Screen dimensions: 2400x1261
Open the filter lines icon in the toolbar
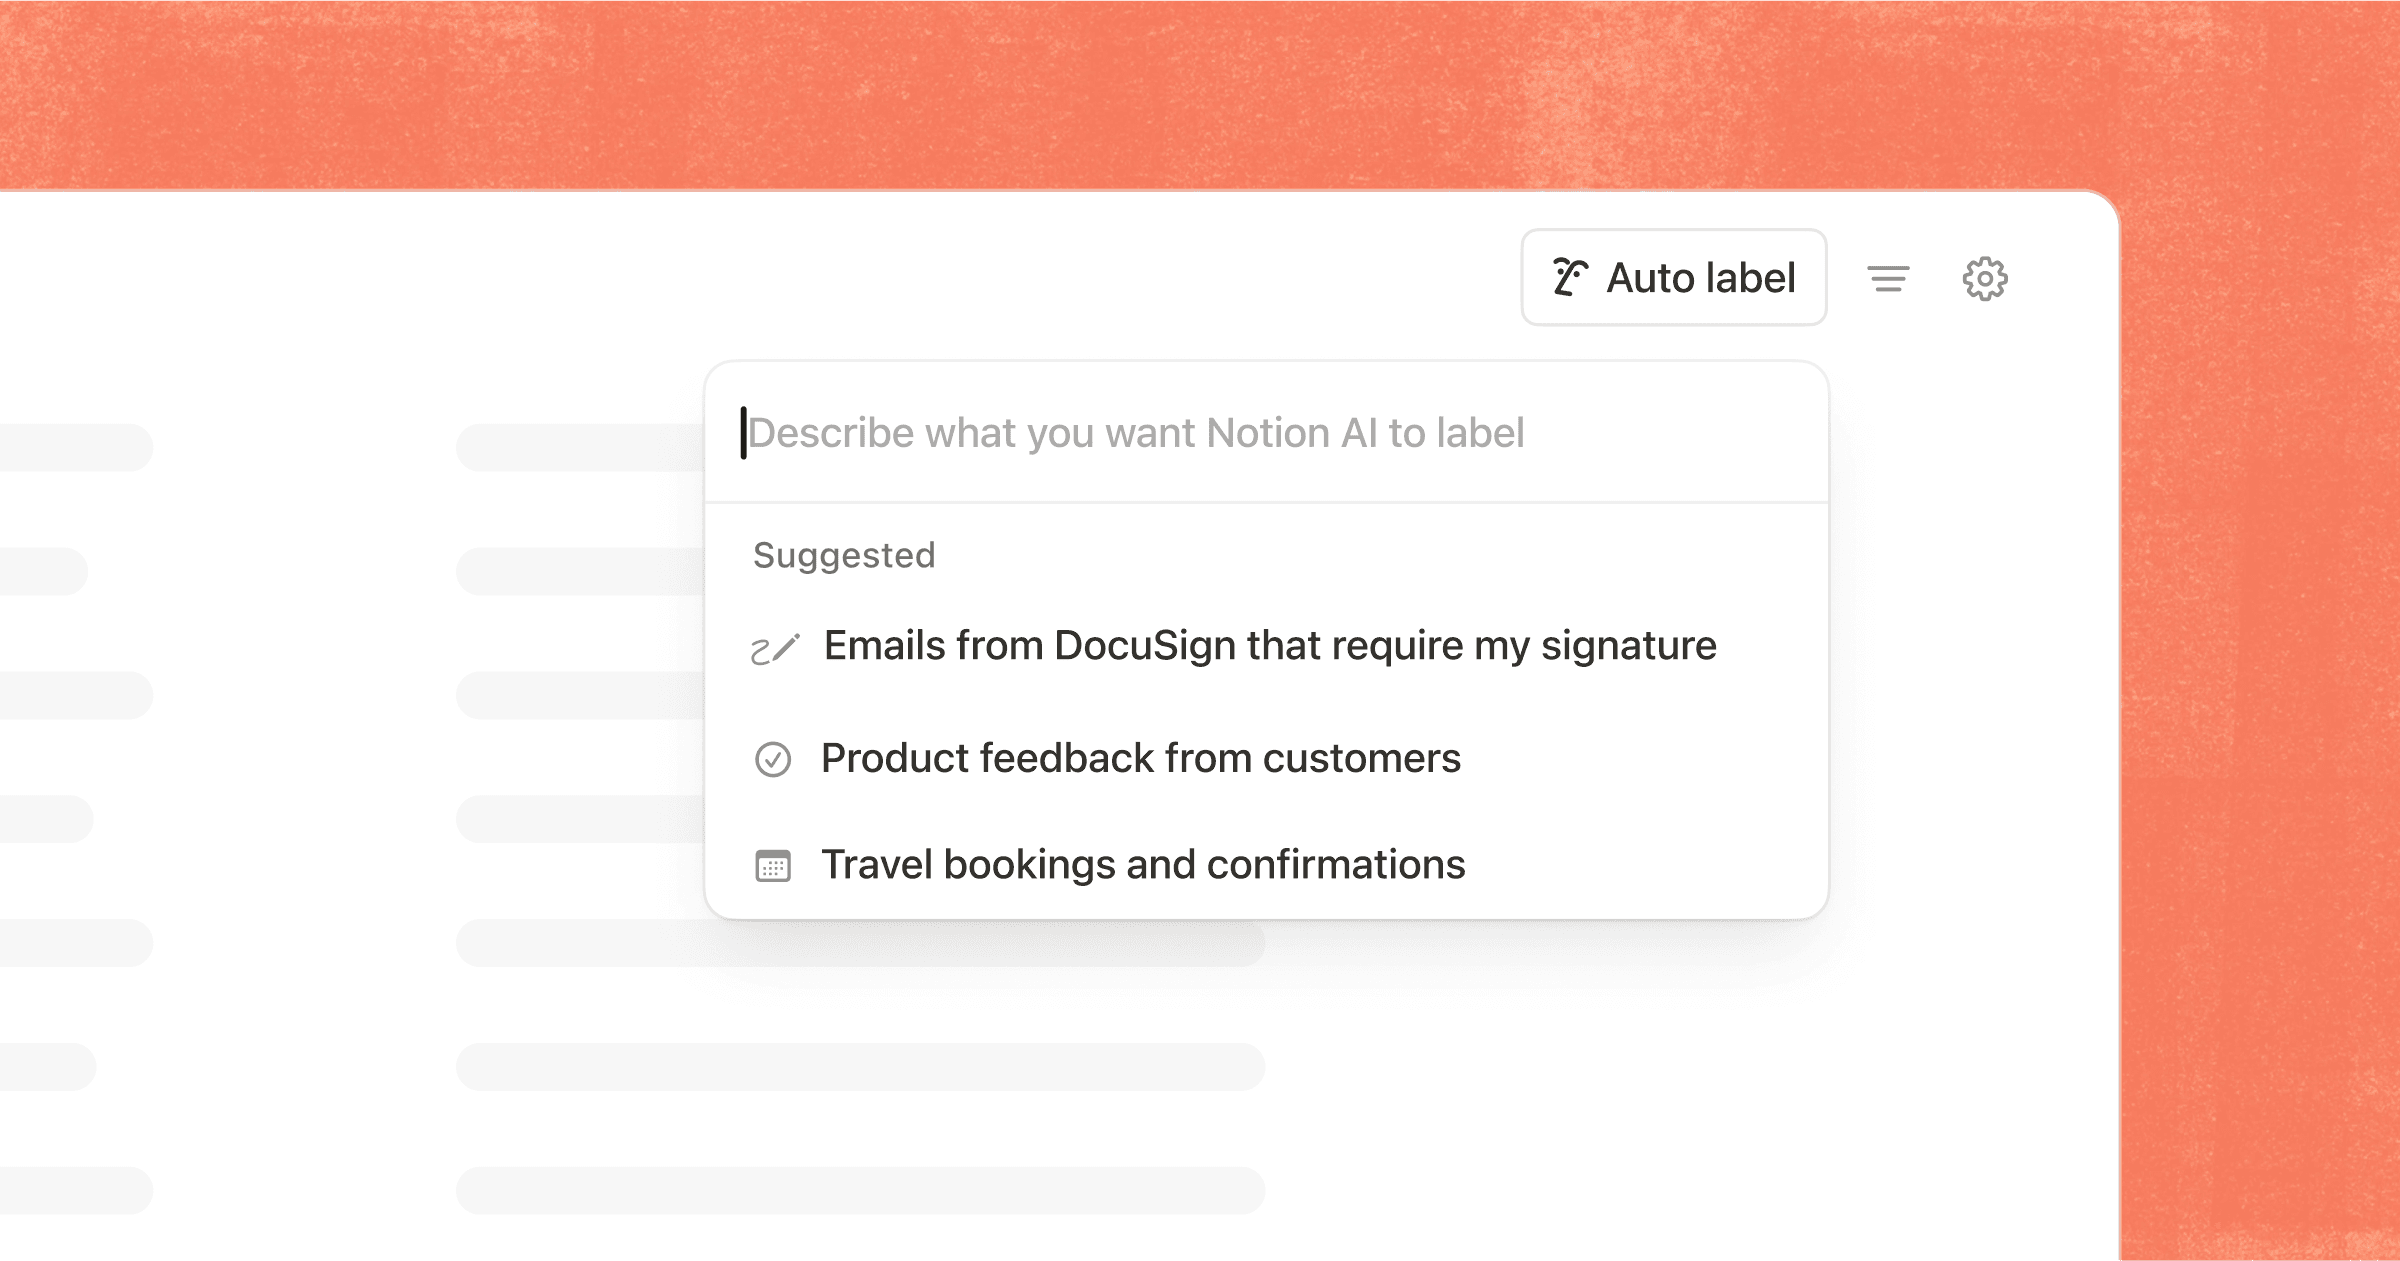[x=1889, y=278]
